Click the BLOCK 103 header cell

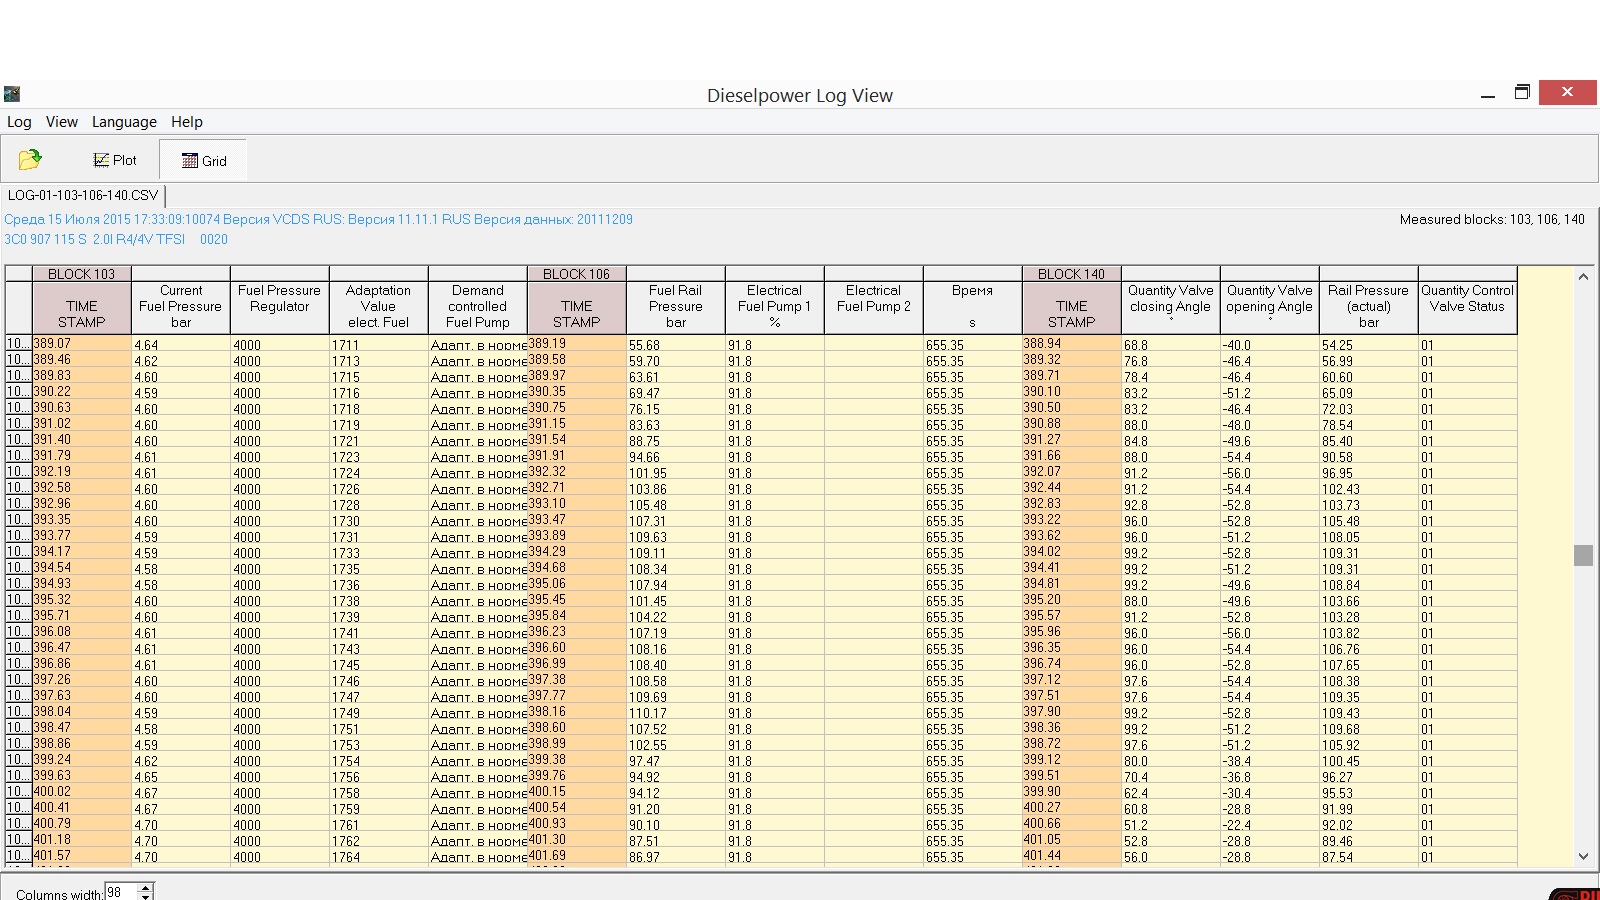82,274
